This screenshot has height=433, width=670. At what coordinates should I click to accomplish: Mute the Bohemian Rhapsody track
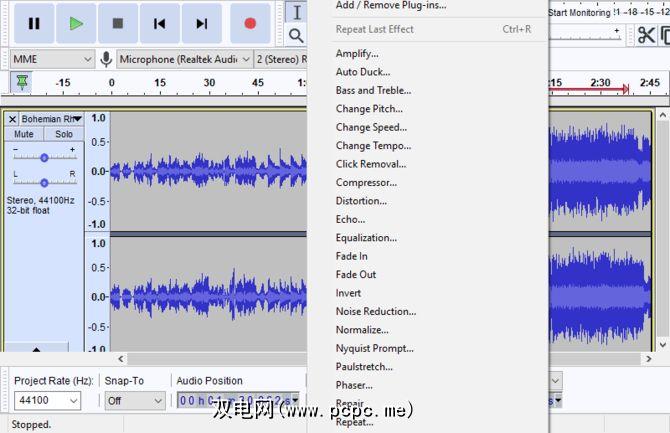click(x=24, y=134)
